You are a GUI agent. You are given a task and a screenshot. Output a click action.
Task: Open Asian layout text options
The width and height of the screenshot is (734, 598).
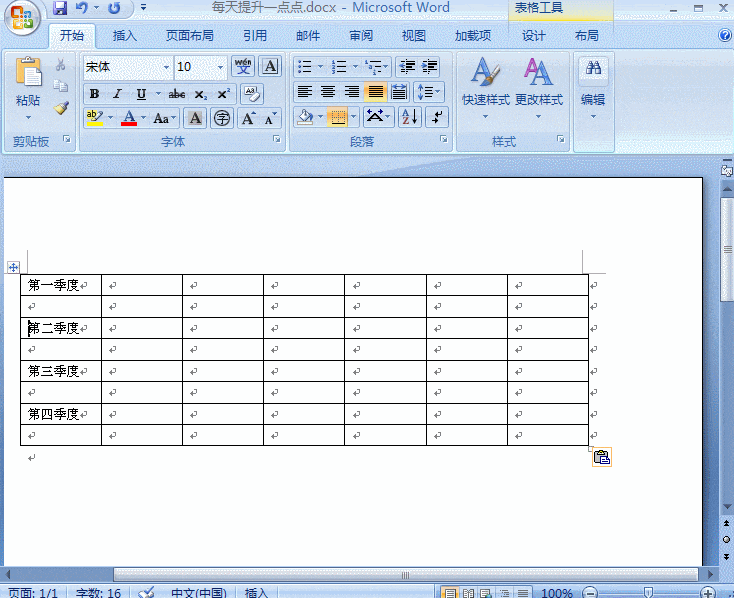pos(377,117)
